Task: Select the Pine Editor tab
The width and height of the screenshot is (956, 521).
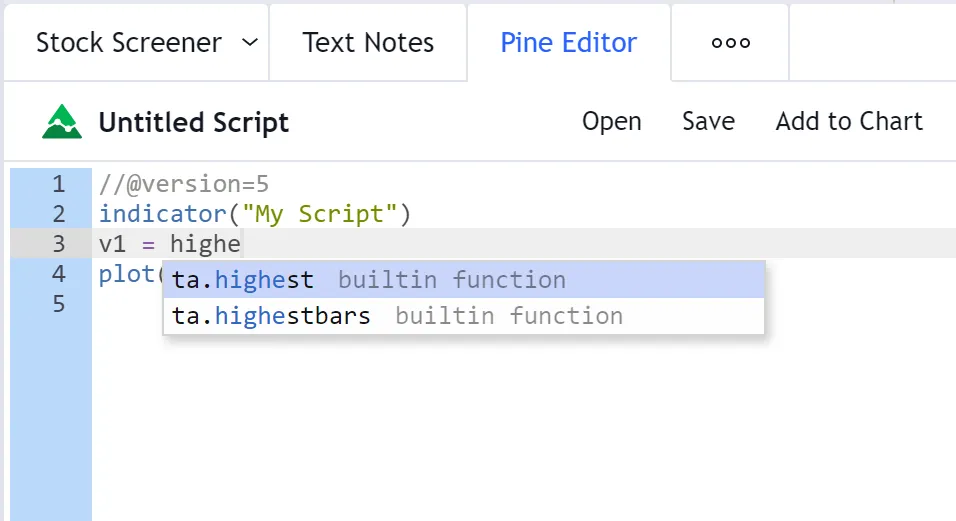Action: tap(568, 43)
